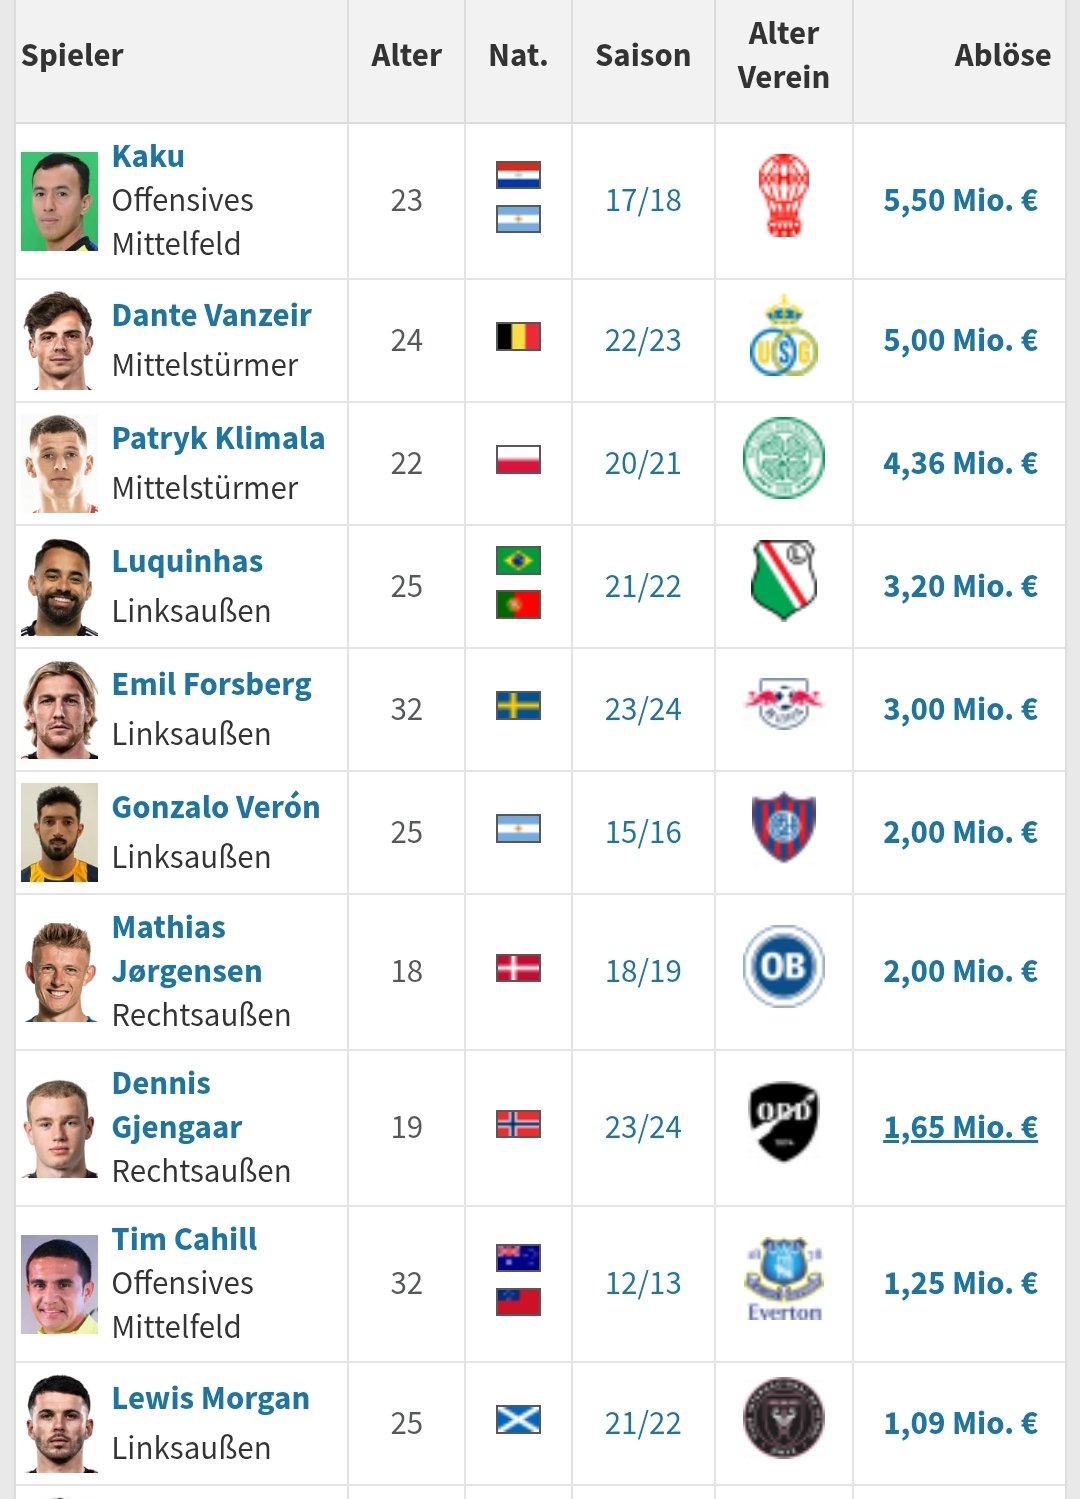Open the Legia Warsaw crest icon

click(x=783, y=581)
